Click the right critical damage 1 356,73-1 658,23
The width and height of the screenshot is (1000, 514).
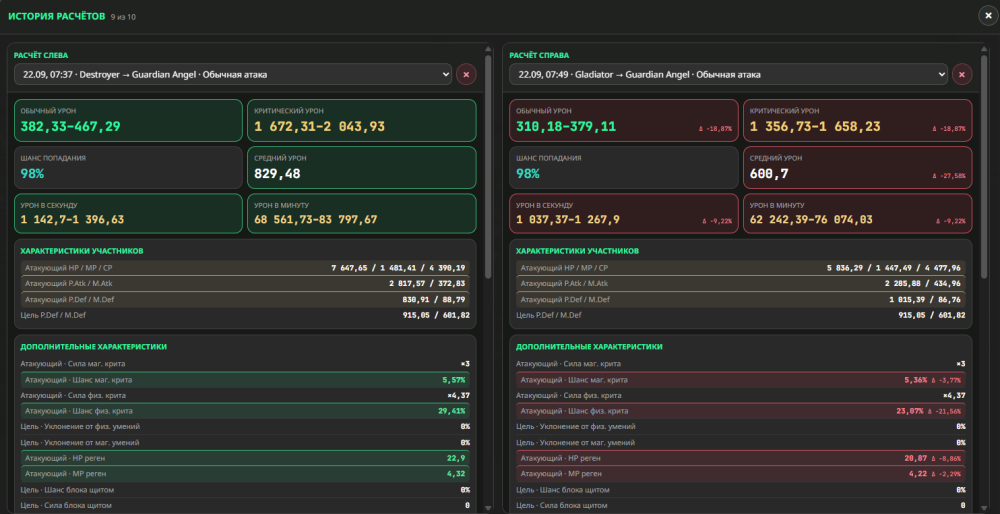pos(857,120)
